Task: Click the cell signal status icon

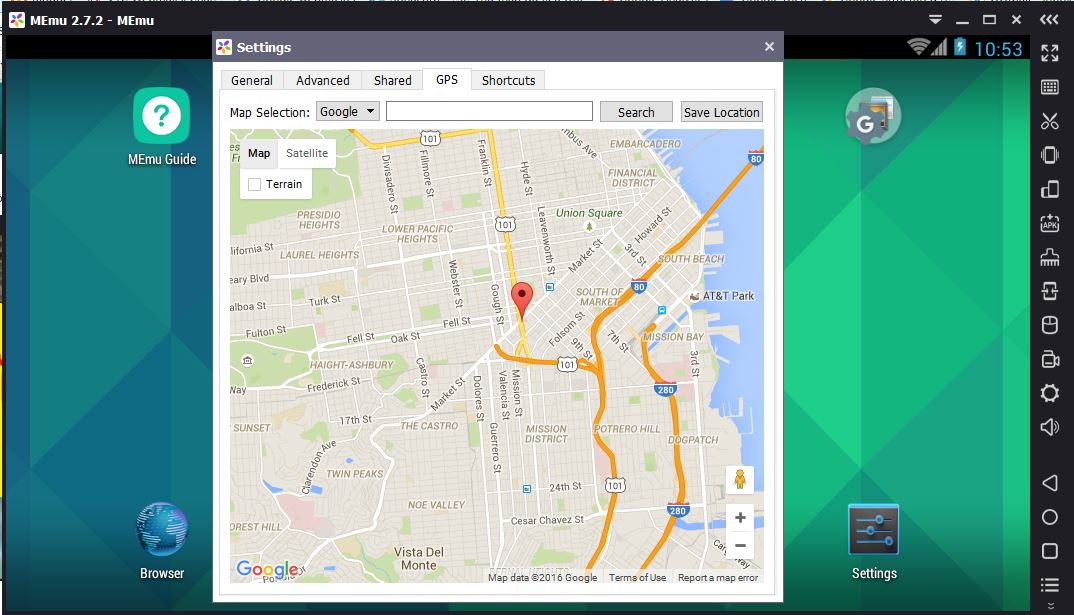Action: point(939,47)
